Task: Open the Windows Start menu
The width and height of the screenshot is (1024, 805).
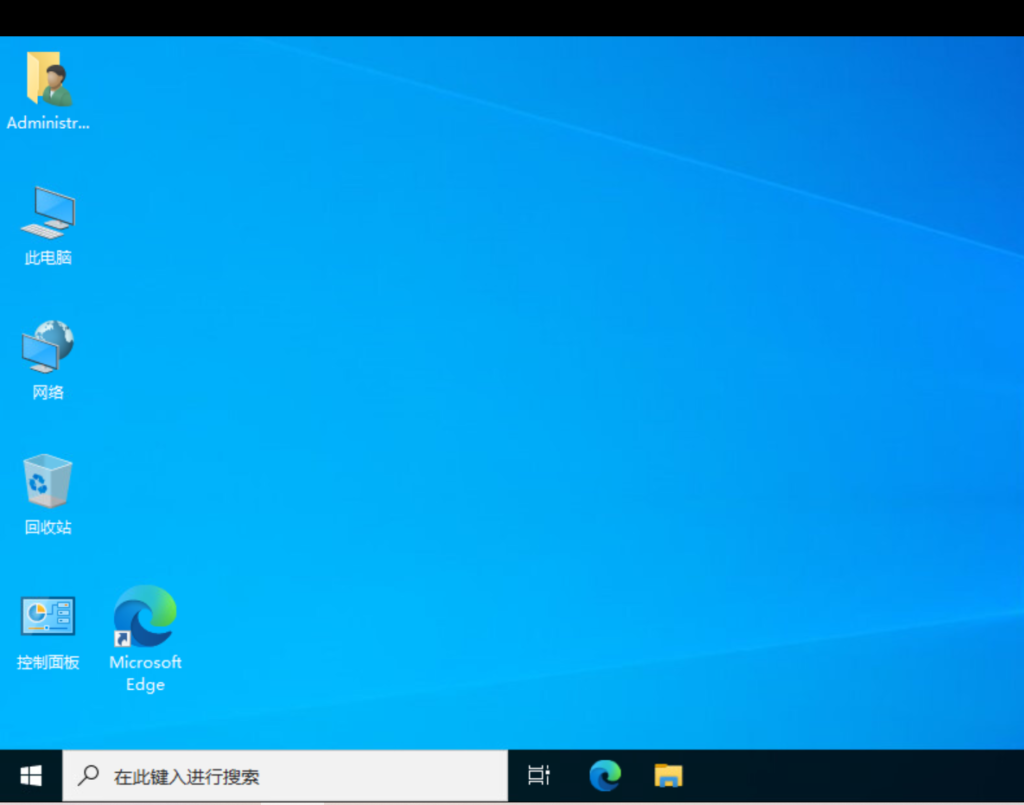Action: 31,776
